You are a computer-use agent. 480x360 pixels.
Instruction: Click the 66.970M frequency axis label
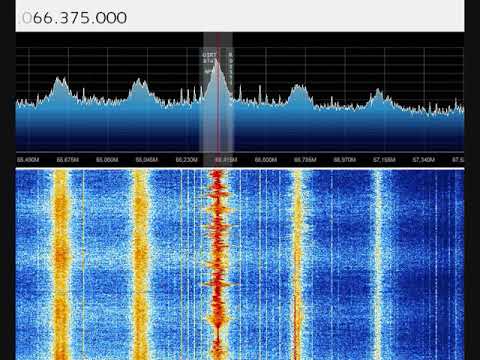click(345, 160)
